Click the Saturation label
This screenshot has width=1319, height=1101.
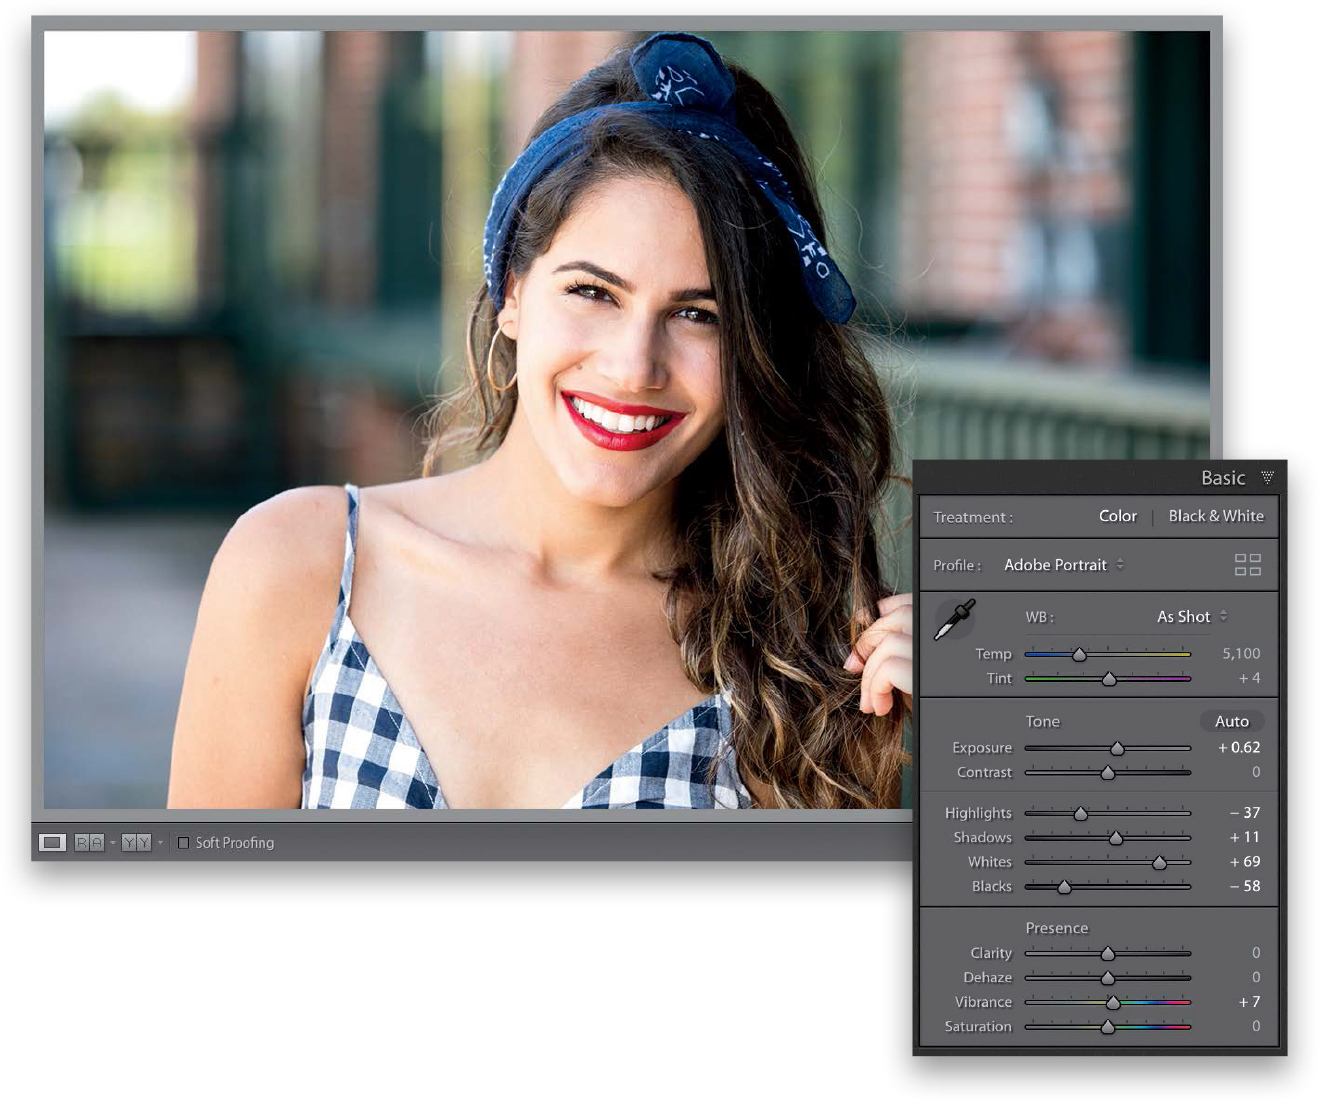point(978,1027)
